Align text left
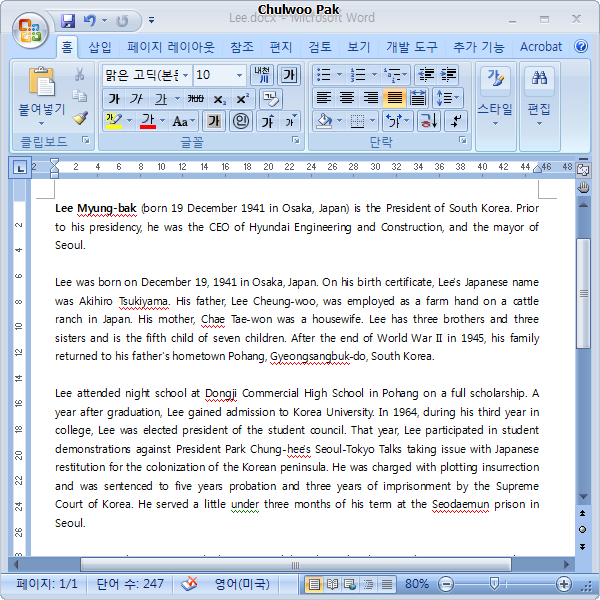600x600 pixels. (323, 98)
